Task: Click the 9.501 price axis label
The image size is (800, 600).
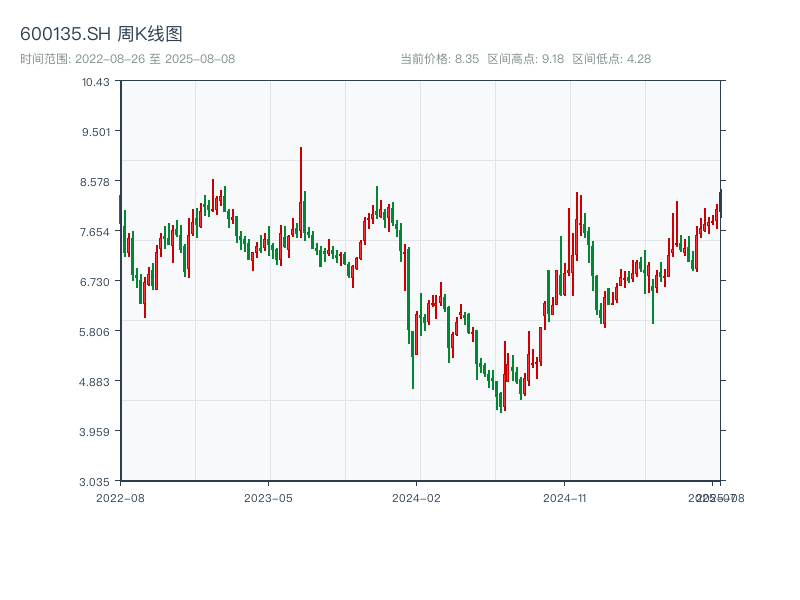Action: tap(96, 131)
